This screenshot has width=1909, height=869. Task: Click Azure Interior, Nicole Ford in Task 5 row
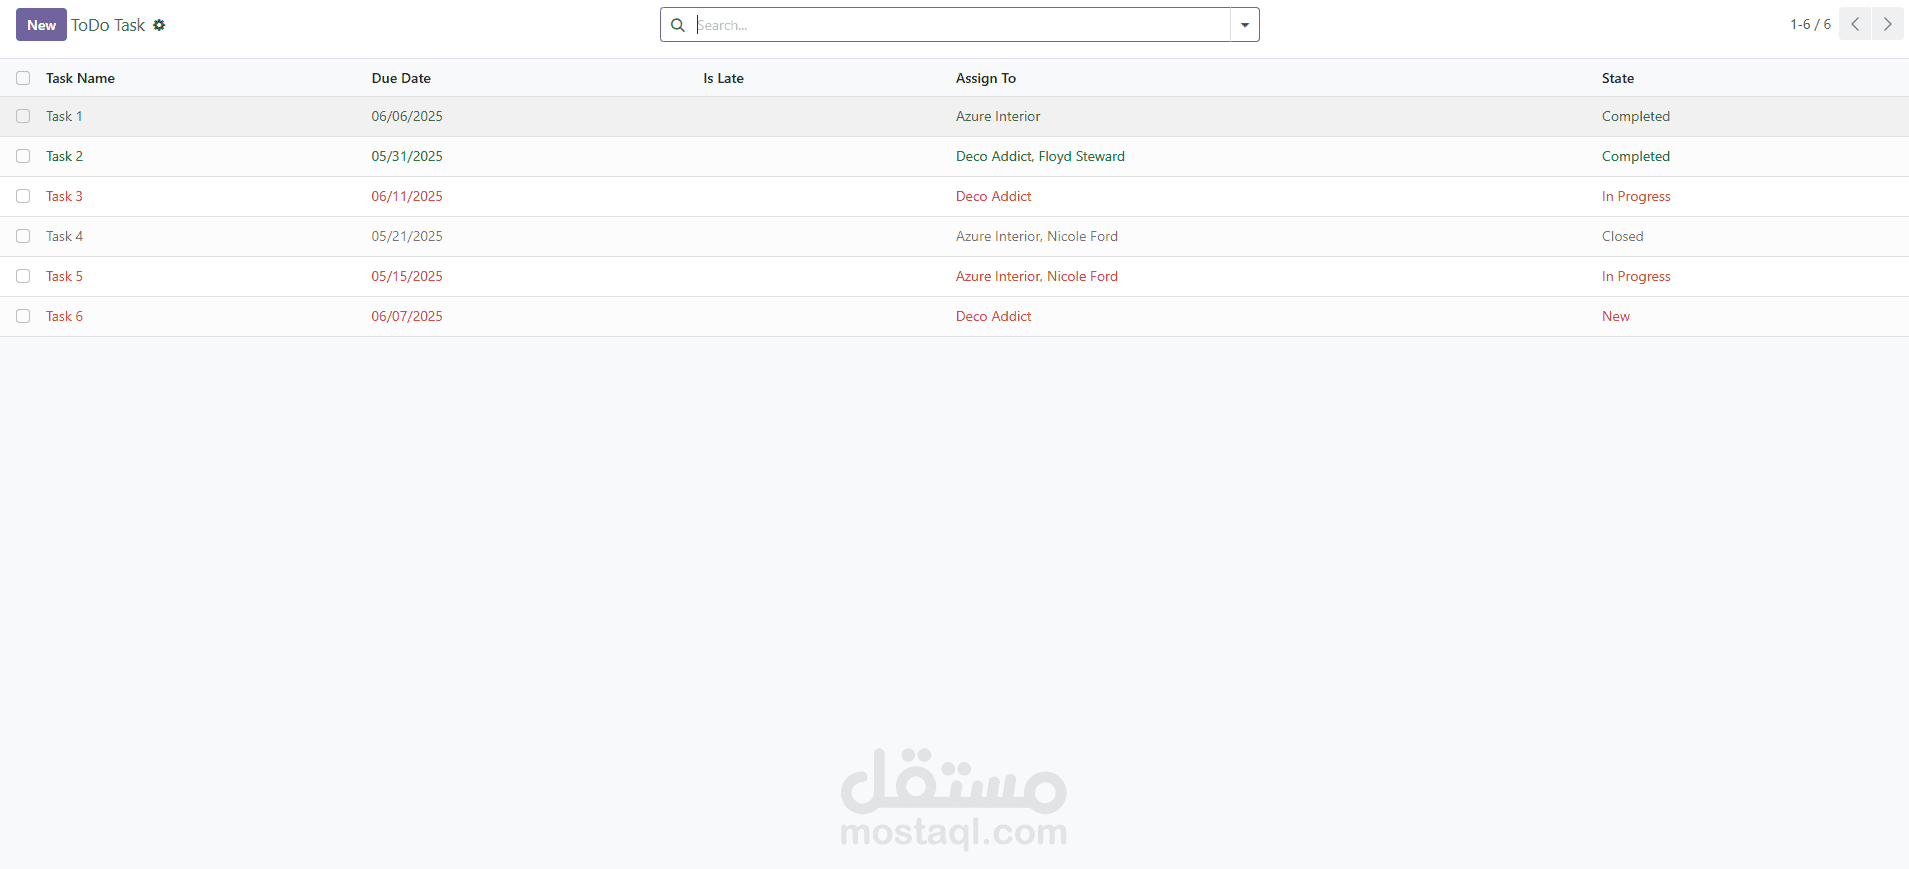pos(1037,276)
